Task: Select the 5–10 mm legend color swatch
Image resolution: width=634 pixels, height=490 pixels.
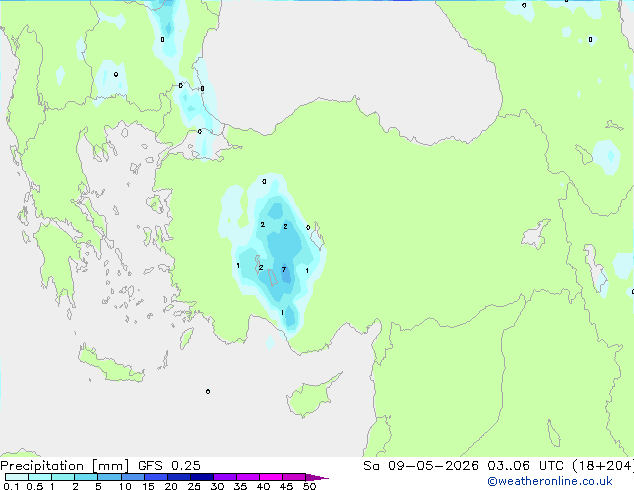Action: pos(109,477)
